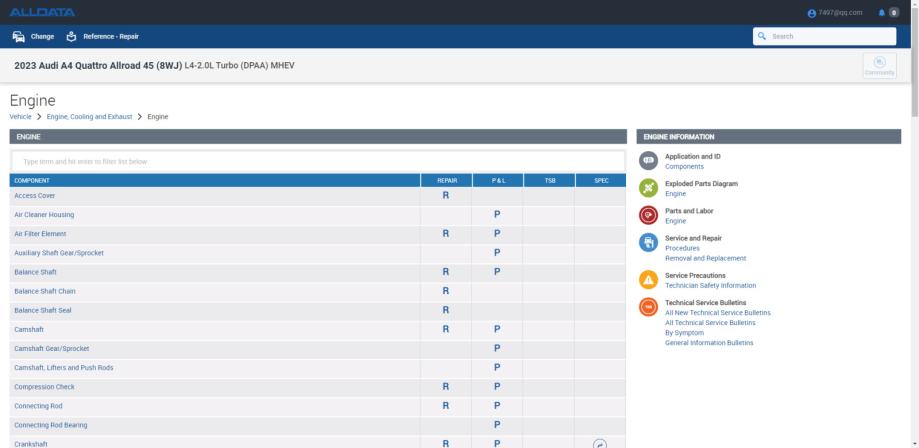Open the user account icon

coord(812,13)
